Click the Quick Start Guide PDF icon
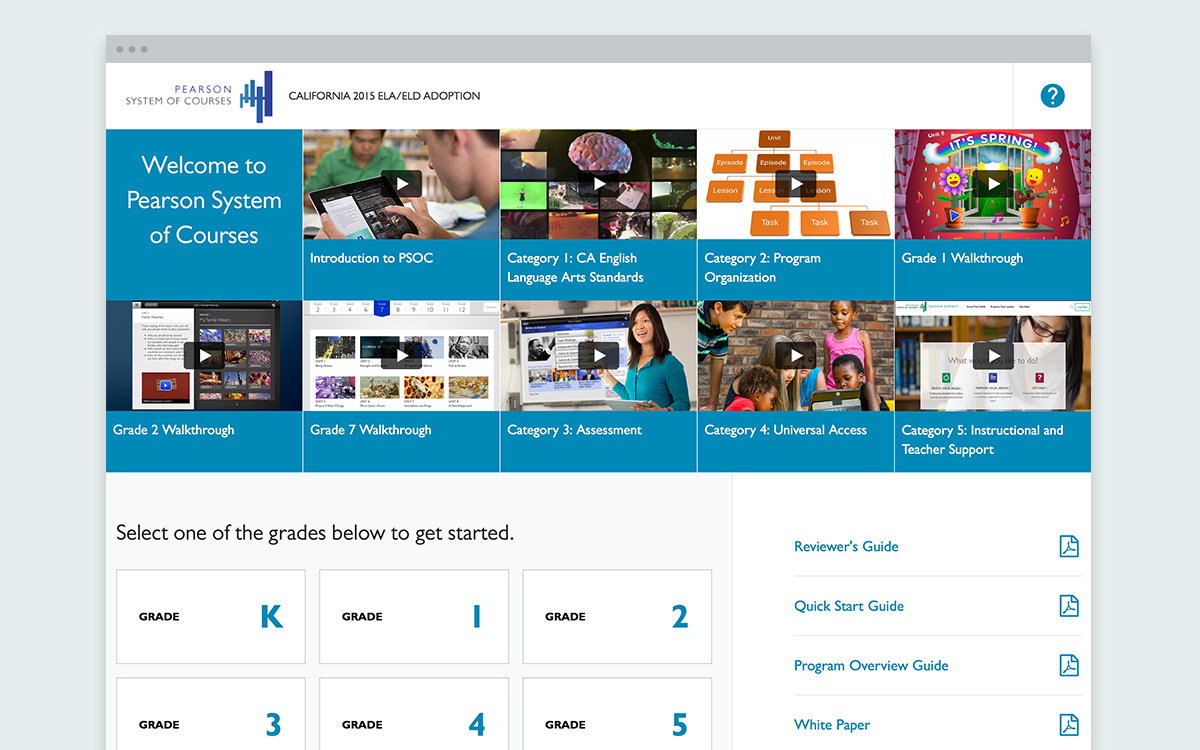Image resolution: width=1200 pixels, height=750 pixels. tap(1069, 606)
